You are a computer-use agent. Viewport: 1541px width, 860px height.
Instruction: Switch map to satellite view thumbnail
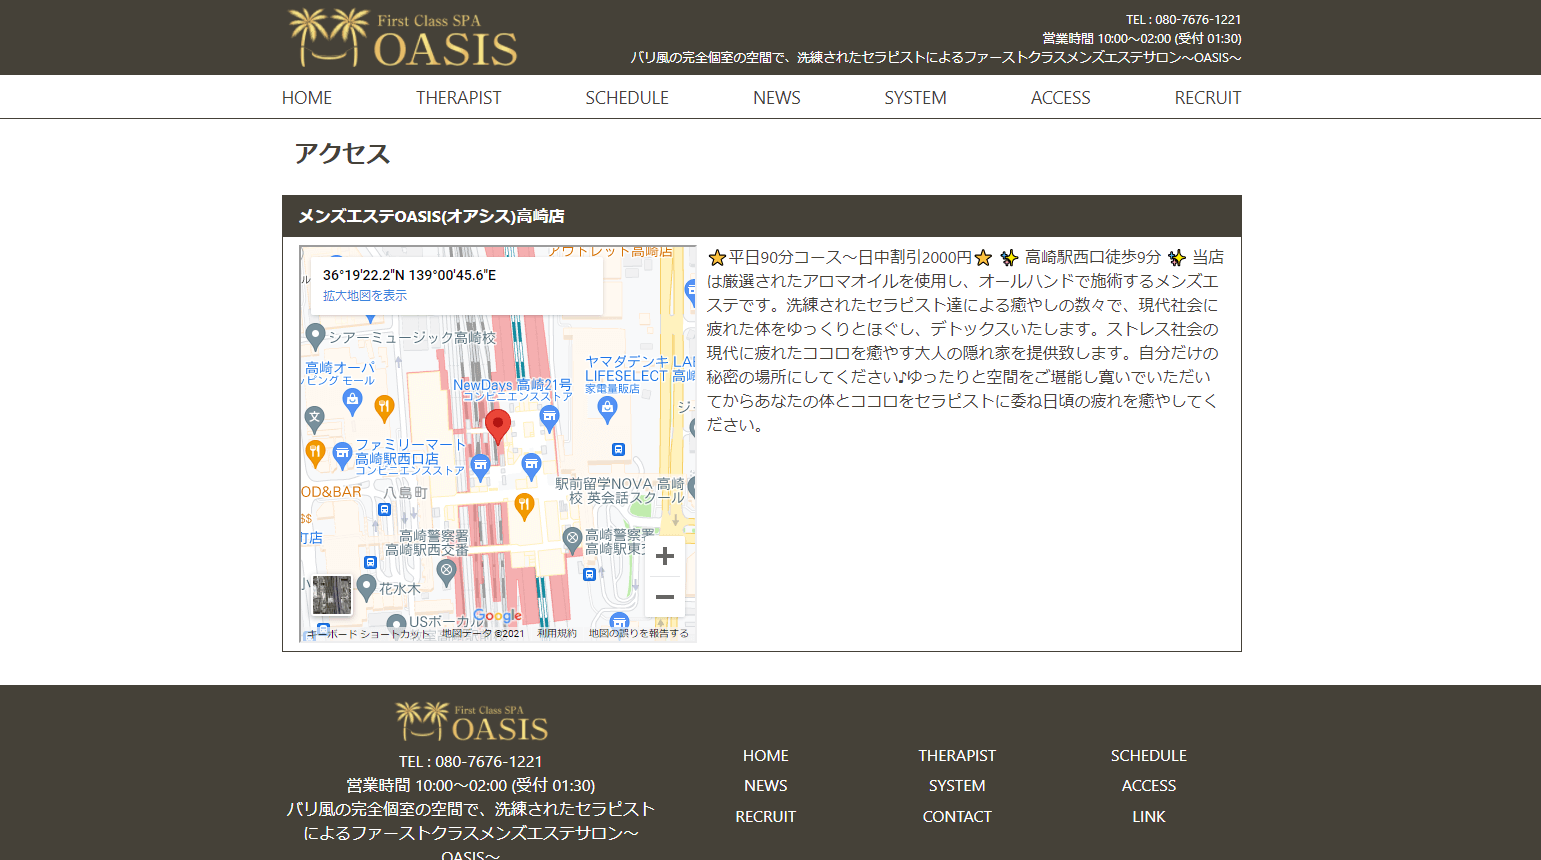point(332,595)
